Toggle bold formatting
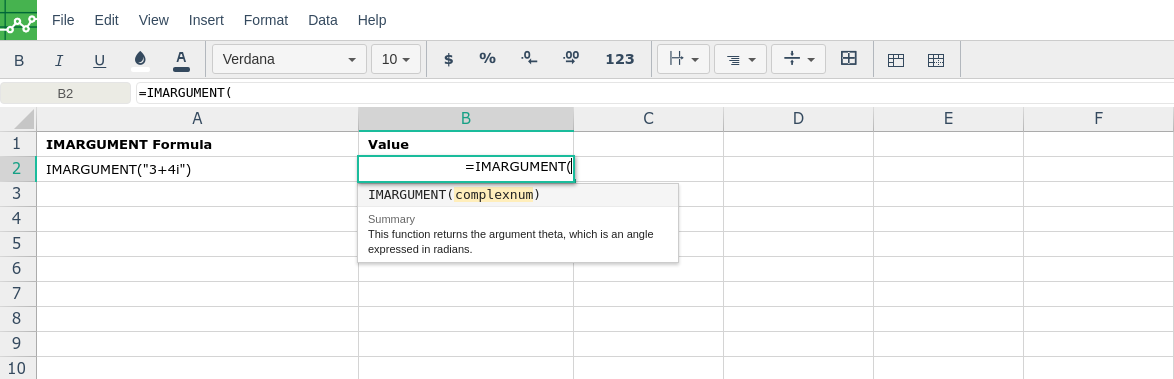1174x379 pixels. (x=19, y=60)
